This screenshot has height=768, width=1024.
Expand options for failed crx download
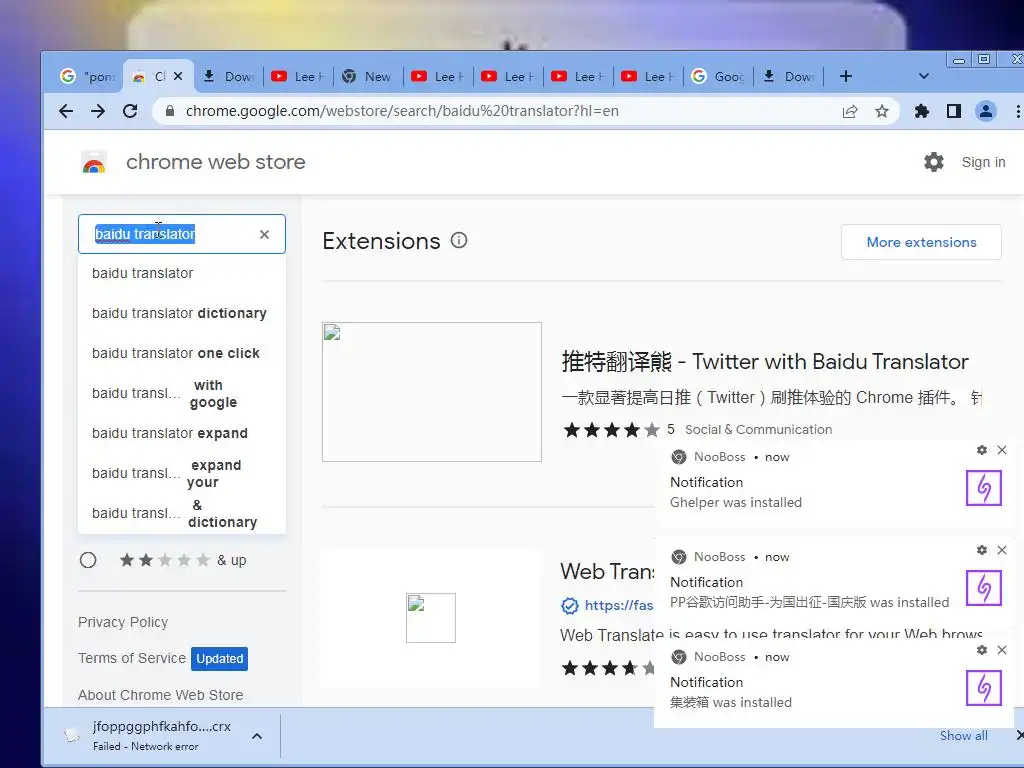pyautogui.click(x=257, y=736)
